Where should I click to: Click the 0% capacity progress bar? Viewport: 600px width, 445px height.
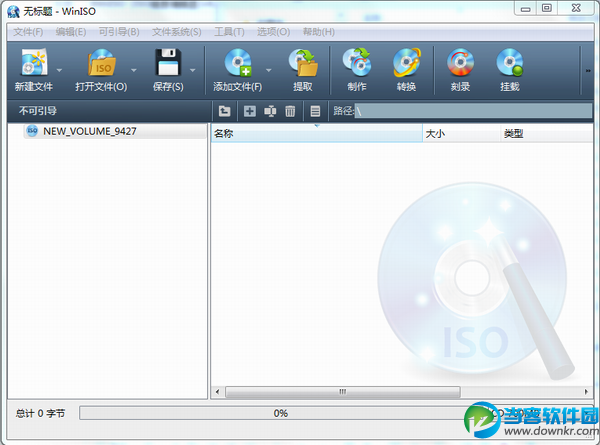click(280, 413)
